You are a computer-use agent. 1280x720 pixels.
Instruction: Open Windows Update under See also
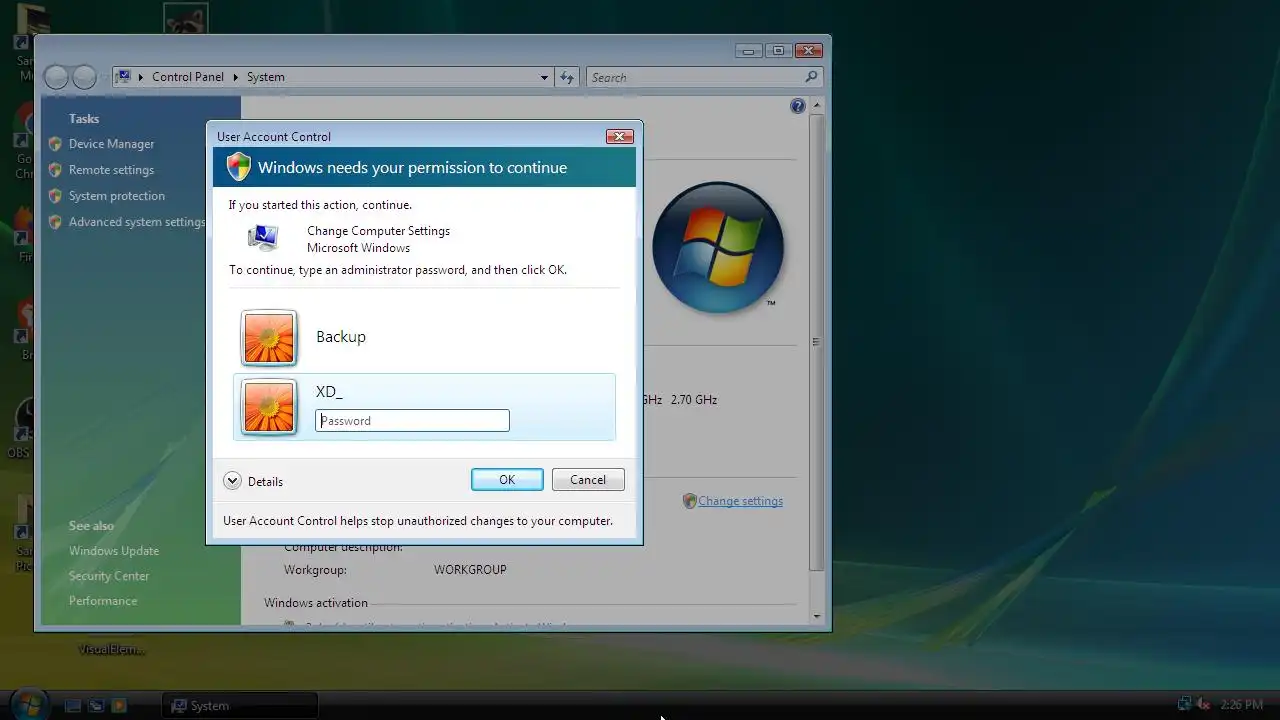(114, 551)
